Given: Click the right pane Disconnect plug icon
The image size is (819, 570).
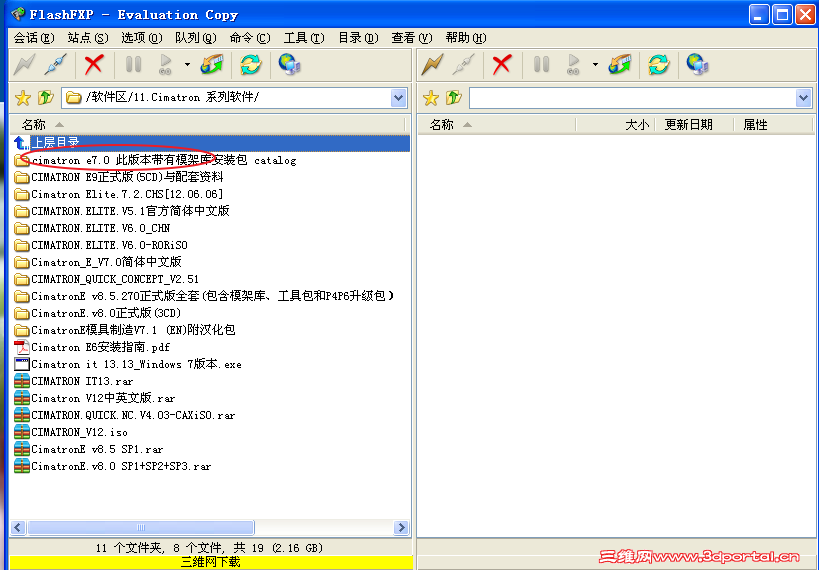Looking at the screenshot, I should coord(464,65).
